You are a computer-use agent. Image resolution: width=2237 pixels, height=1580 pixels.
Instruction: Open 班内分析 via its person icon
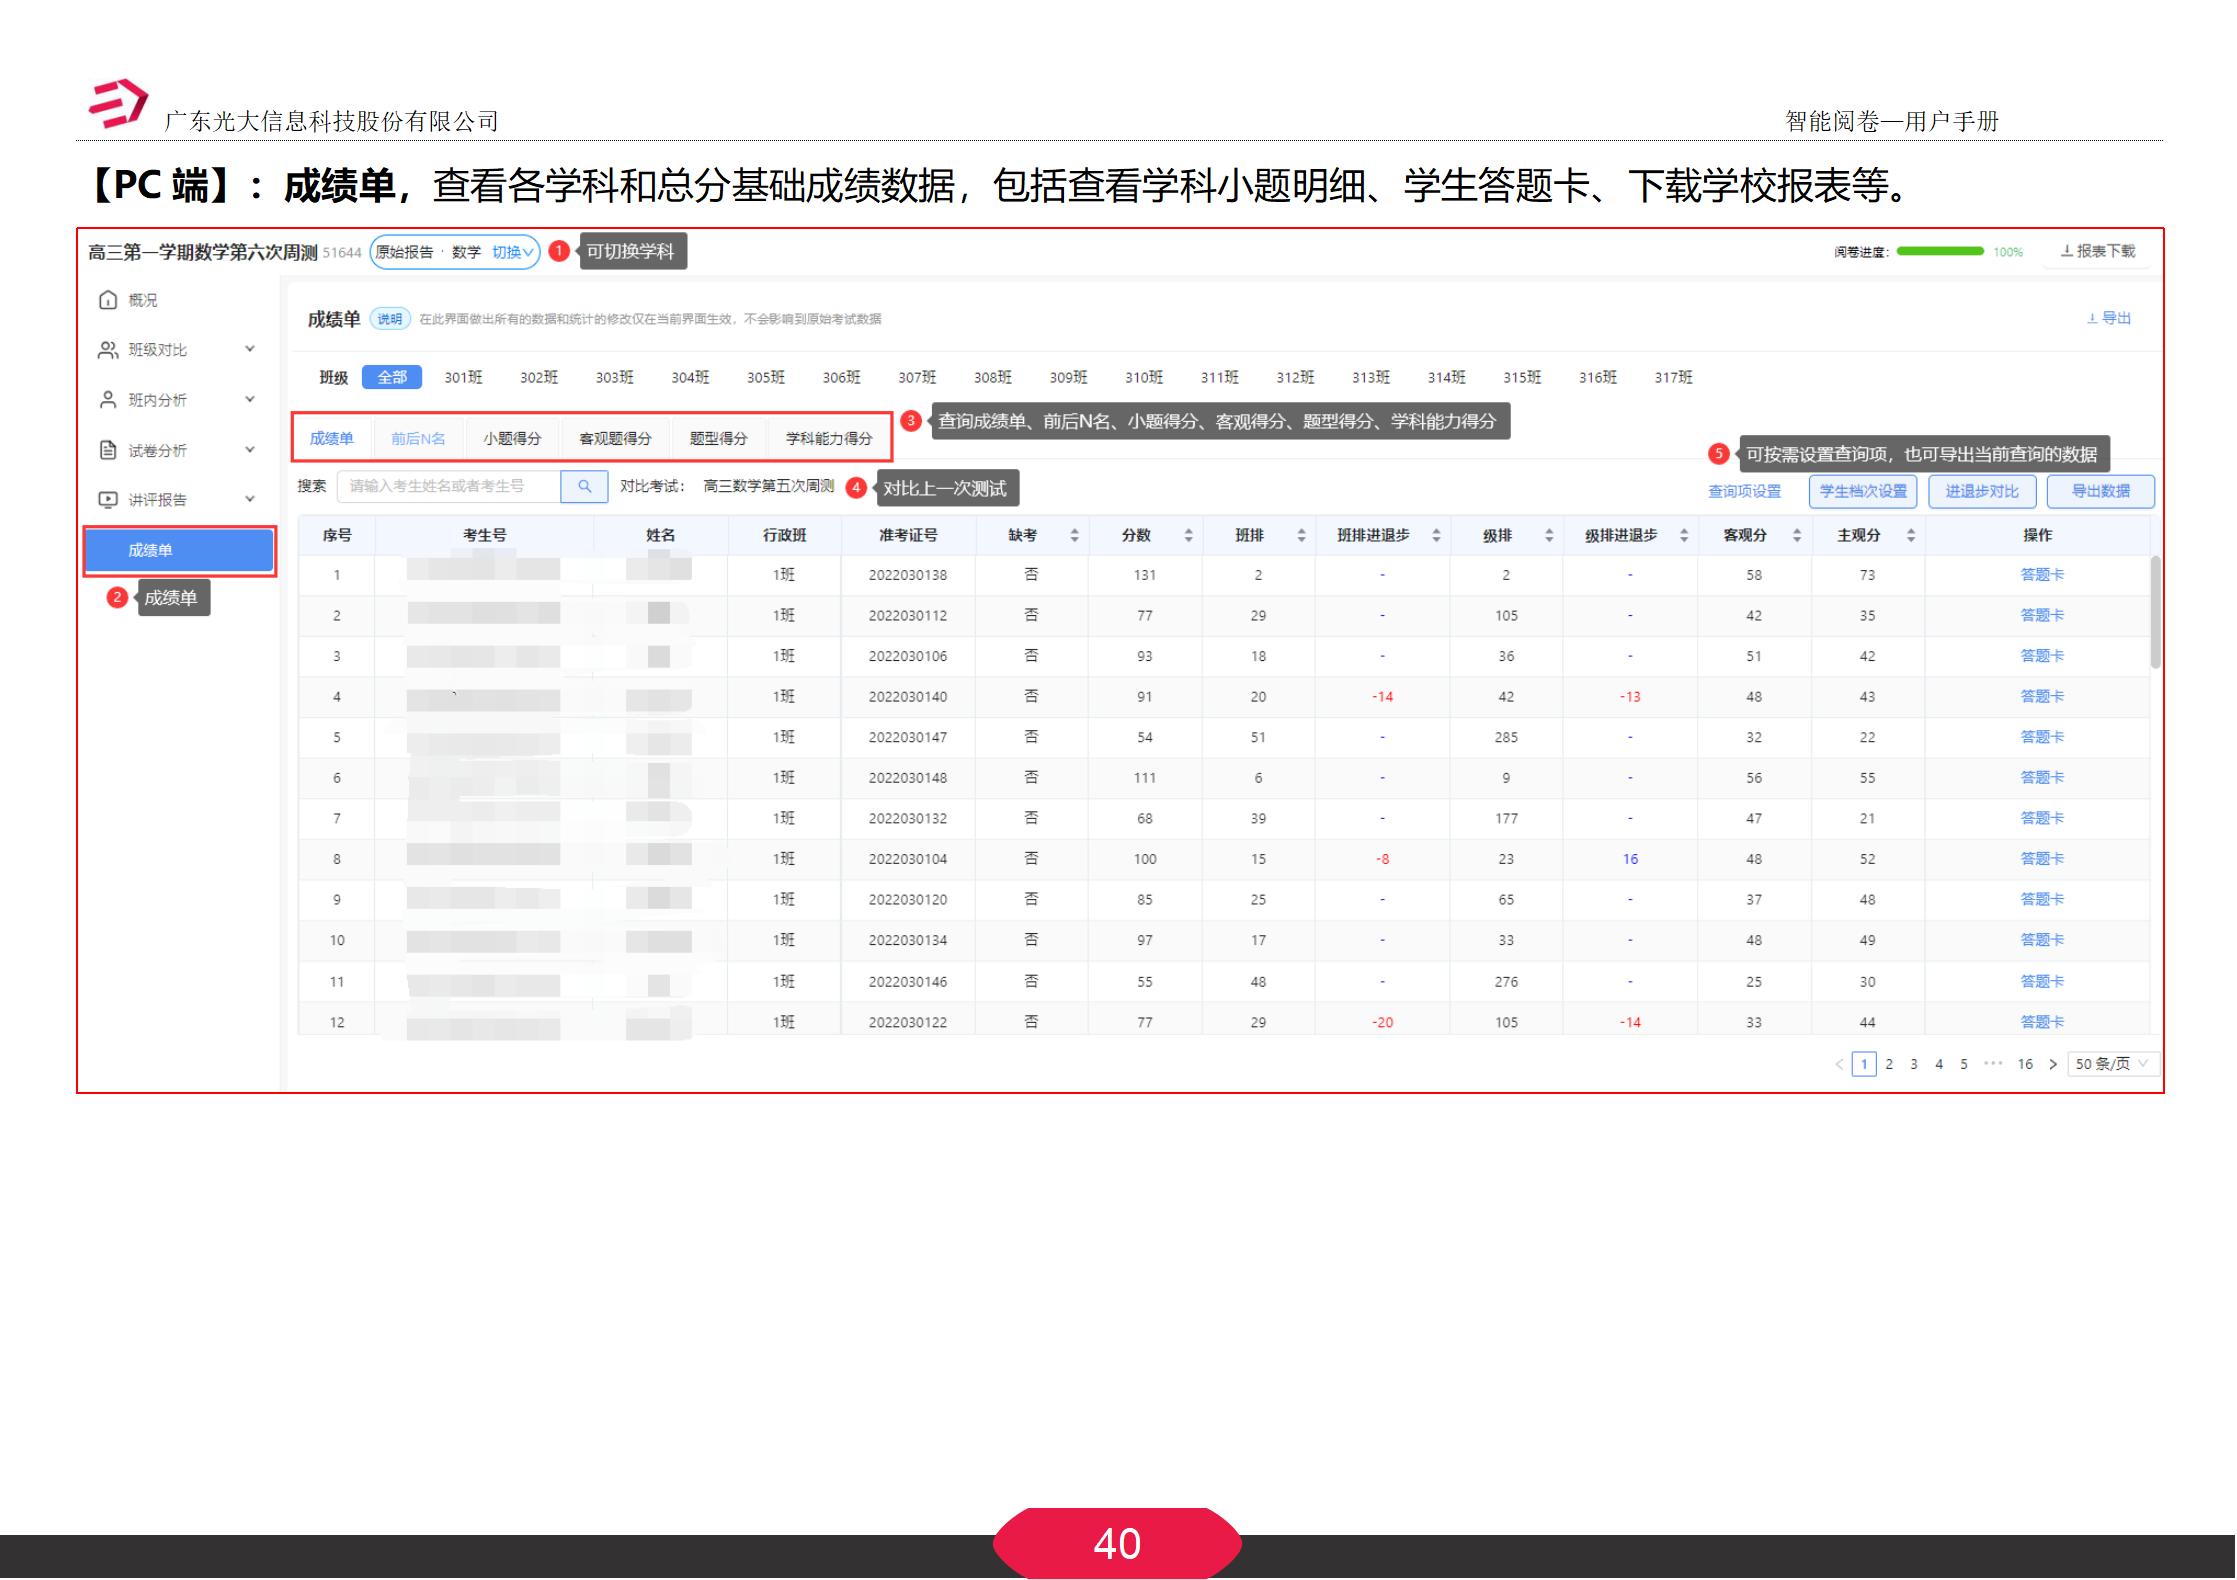[107, 399]
